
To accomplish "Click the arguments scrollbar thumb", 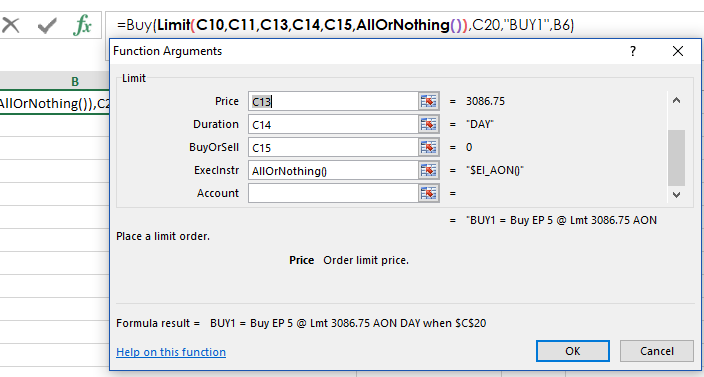I will 677,158.
